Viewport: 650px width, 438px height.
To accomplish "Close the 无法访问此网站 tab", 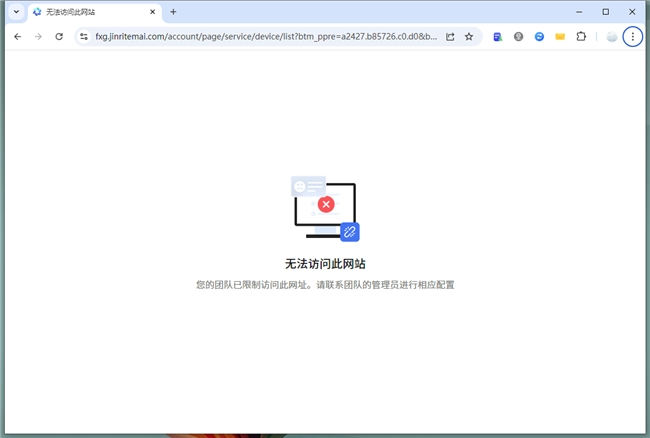I will point(153,12).
